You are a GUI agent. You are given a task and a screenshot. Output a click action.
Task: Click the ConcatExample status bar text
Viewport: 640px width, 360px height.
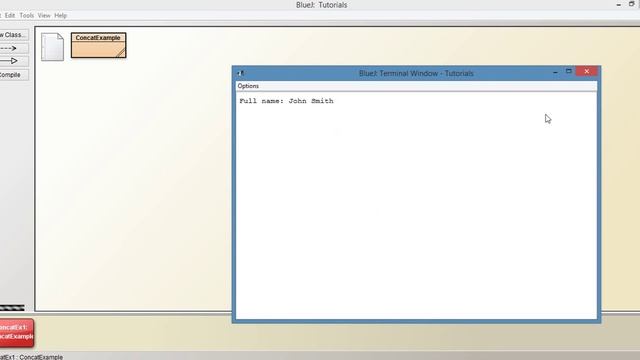[x=31, y=357]
